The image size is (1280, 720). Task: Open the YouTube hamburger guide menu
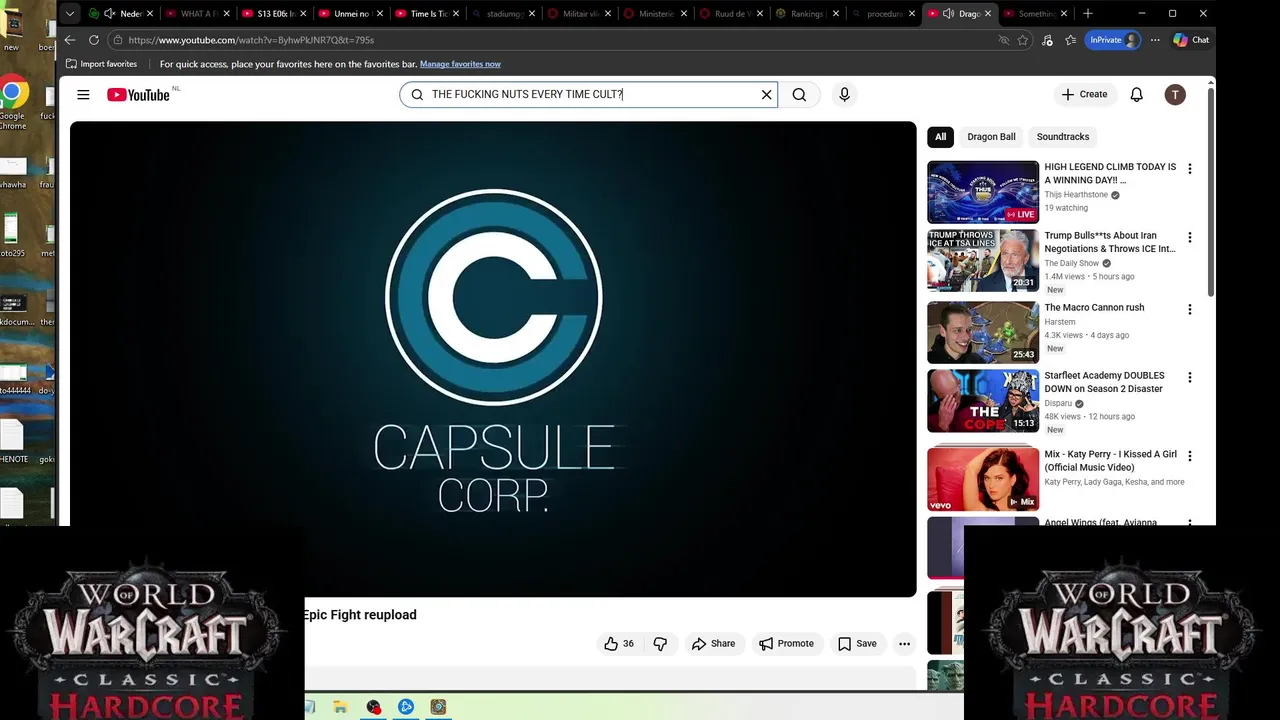(83, 95)
